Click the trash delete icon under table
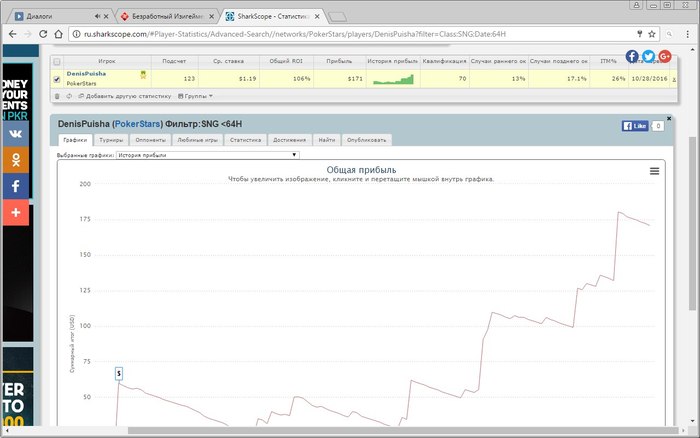700x438 pixels. (x=57, y=96)
